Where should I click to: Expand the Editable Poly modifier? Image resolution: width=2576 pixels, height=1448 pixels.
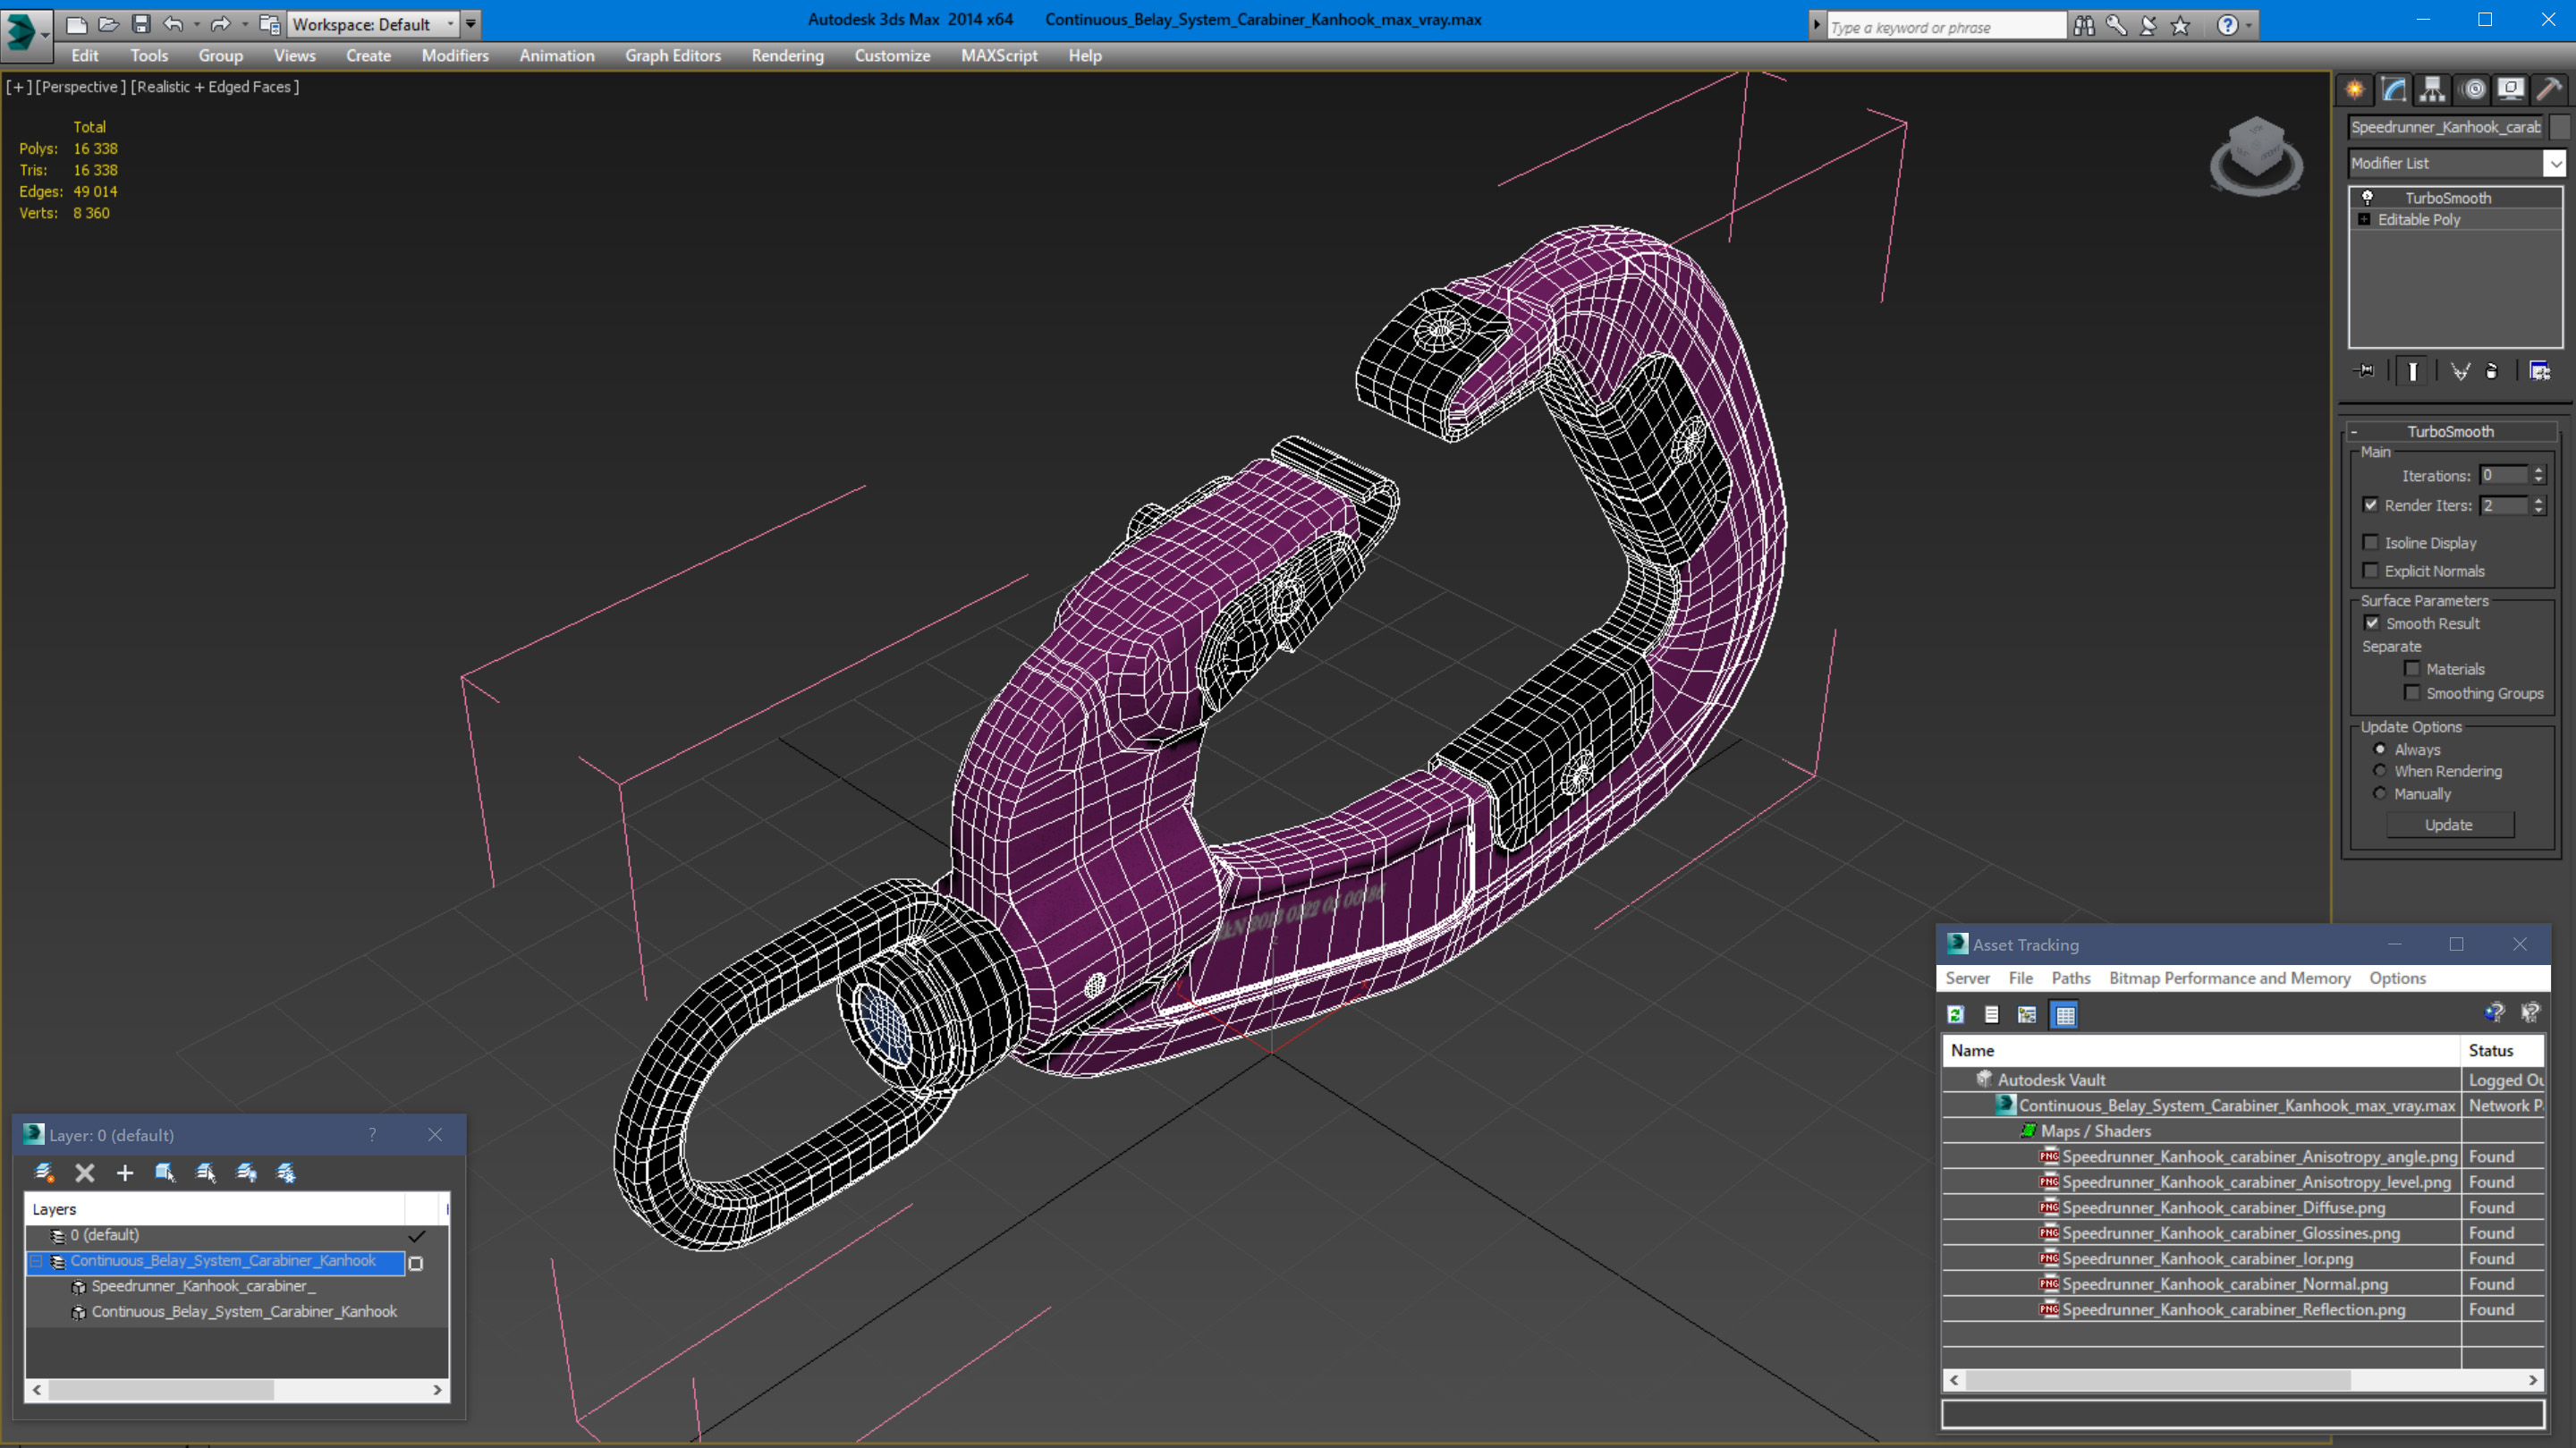click(2364, 220)
